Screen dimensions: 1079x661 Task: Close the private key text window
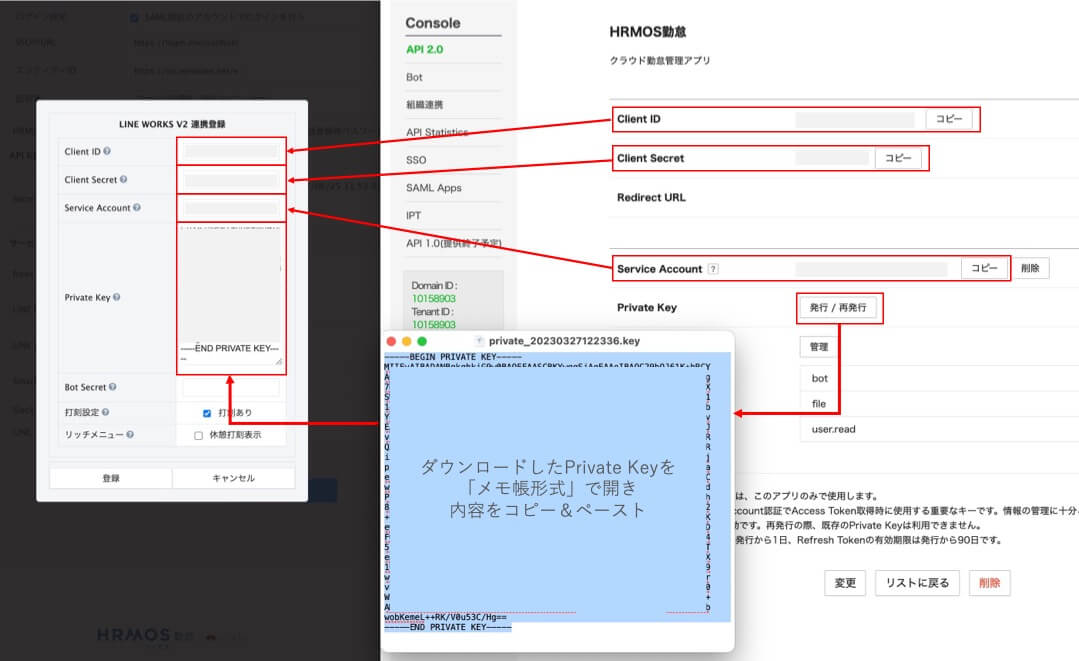point(392,341)
